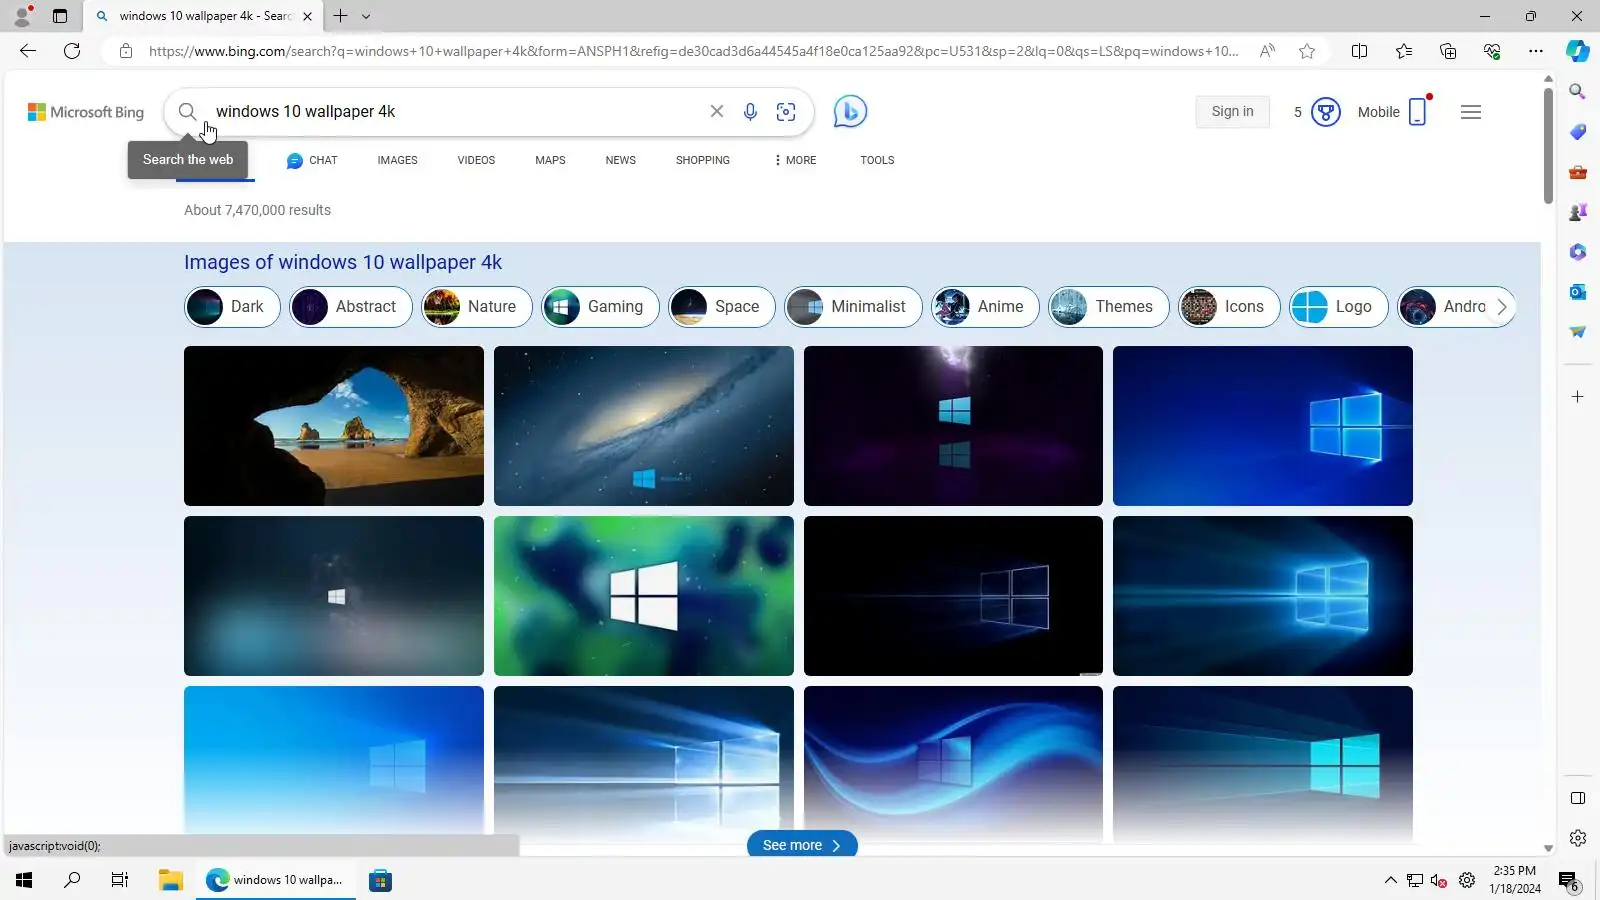Open Copilot from the top of the Edge sidebar
Screen dimensions: 1600x900
pyautogui.click(x=1578, y=51)
